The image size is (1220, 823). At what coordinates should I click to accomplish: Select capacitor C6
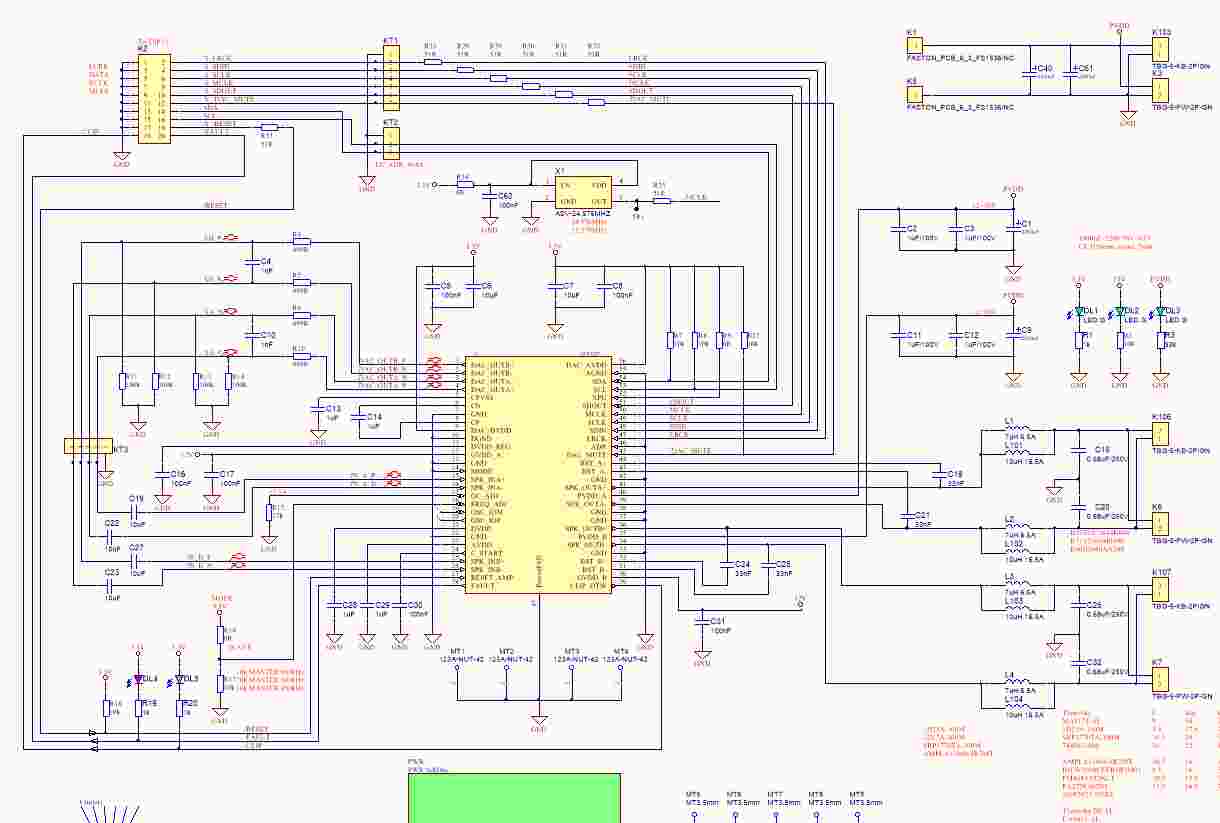471,286
